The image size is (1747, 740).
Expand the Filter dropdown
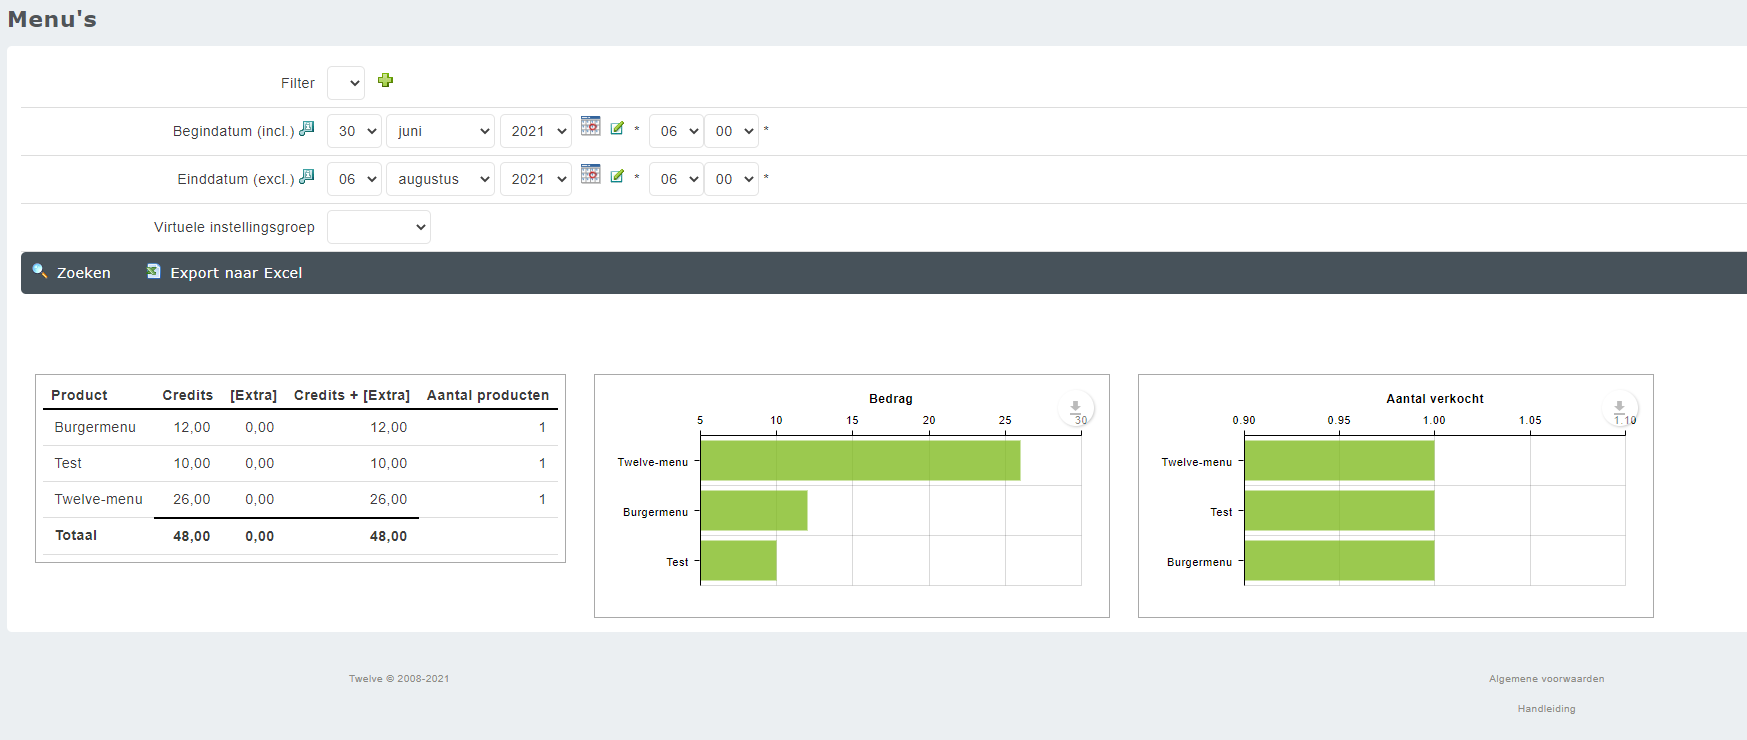346,83
